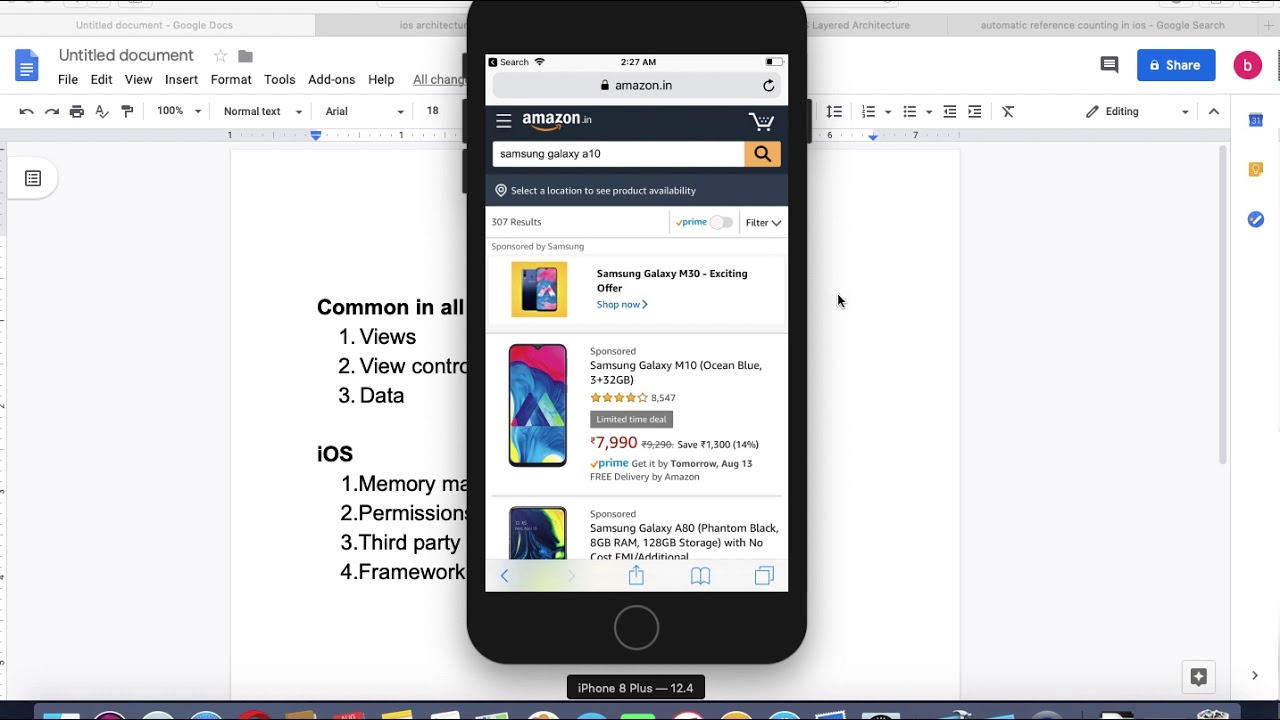This screenshot has width=1280, height=720.
Task: Open the Tools menu
Action: pyautogui.click(x=280, y=80)
